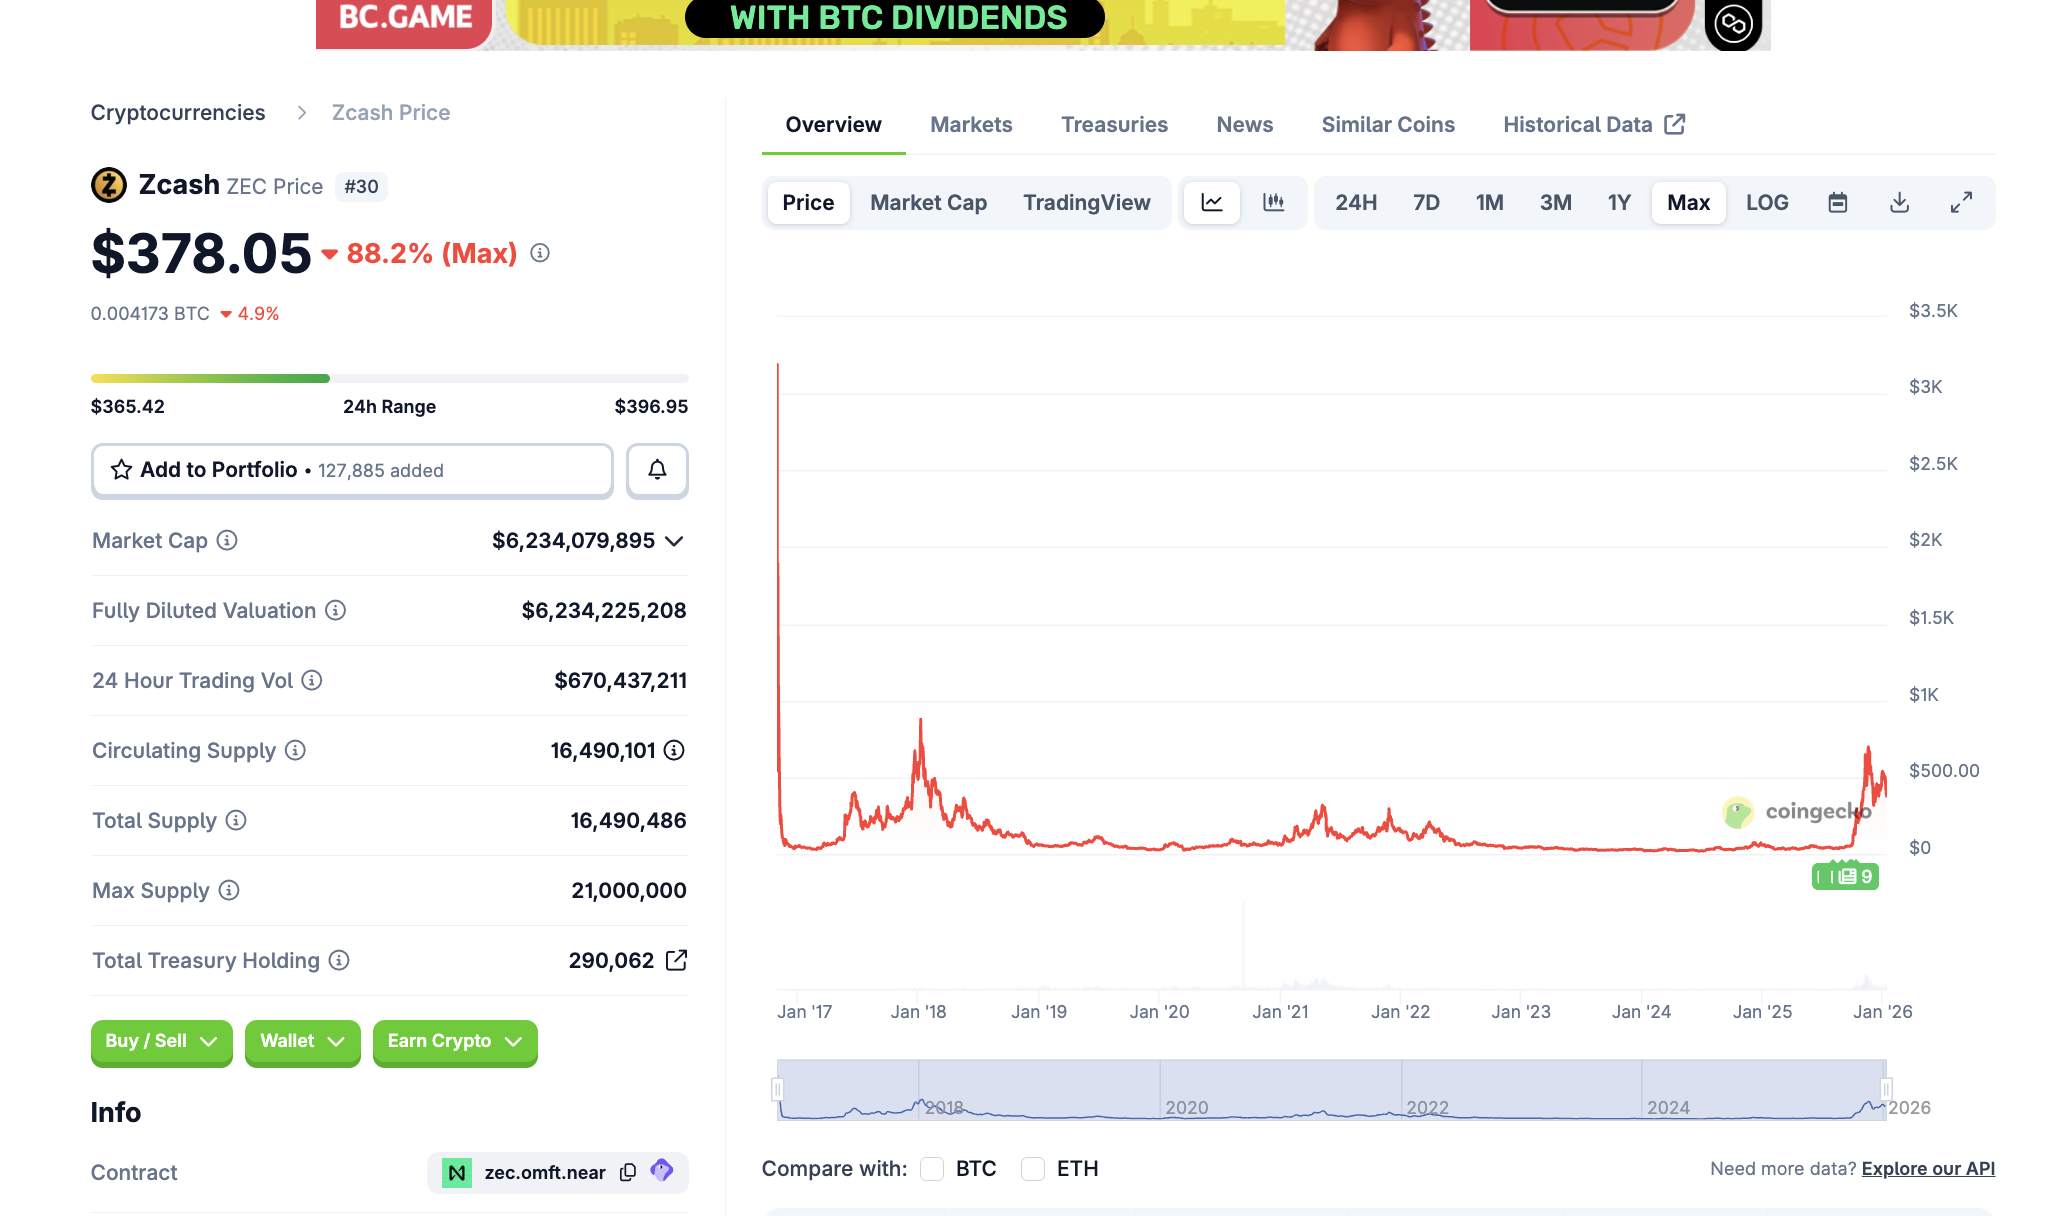Screen dimensions: 2056x1216
Task: Enable the BTC comparison checkbox
Action: [932, 1168]
